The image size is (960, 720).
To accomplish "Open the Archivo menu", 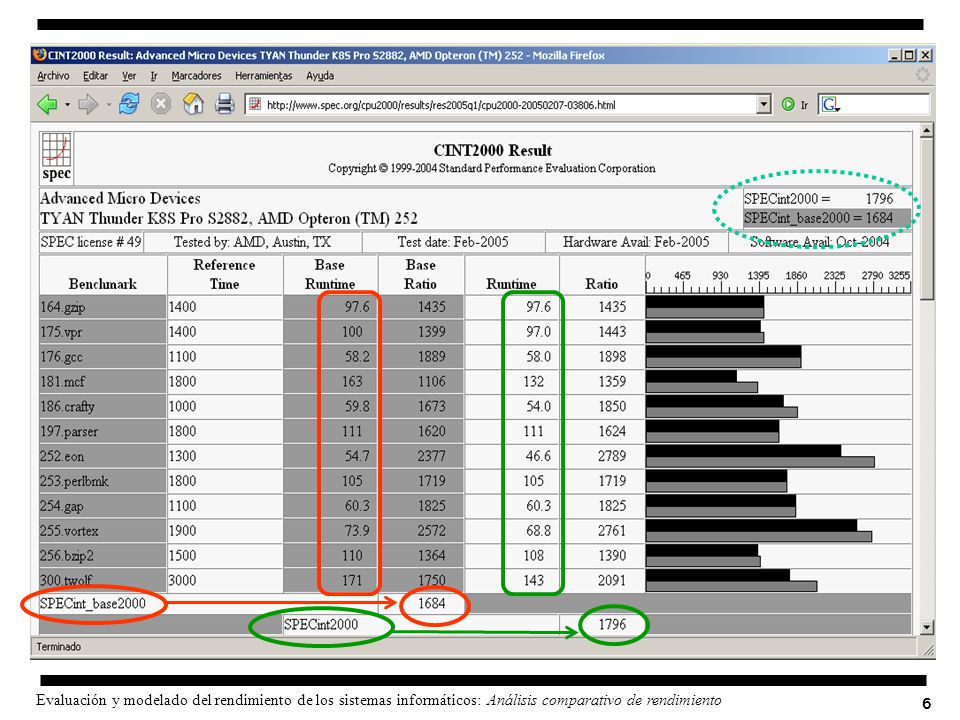I will (x=53, y=76).
